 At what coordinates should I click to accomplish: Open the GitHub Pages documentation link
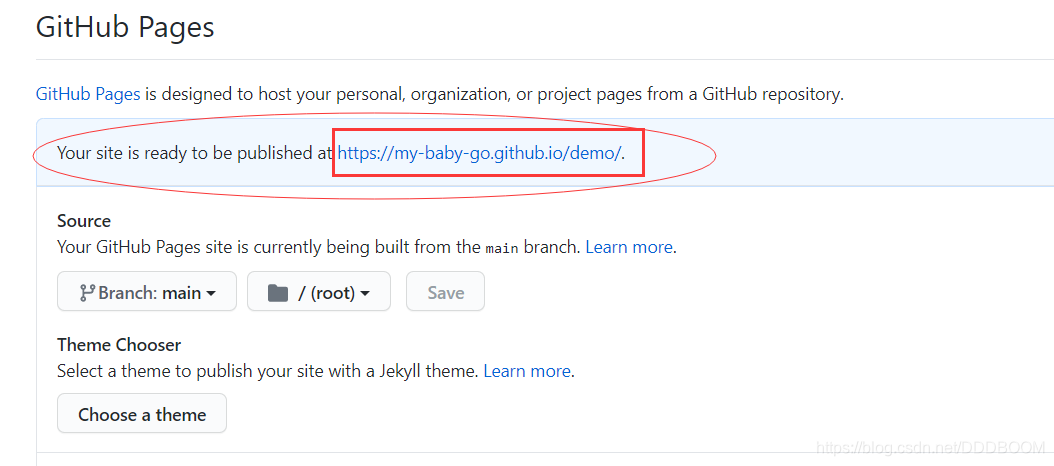pos(88,93)
